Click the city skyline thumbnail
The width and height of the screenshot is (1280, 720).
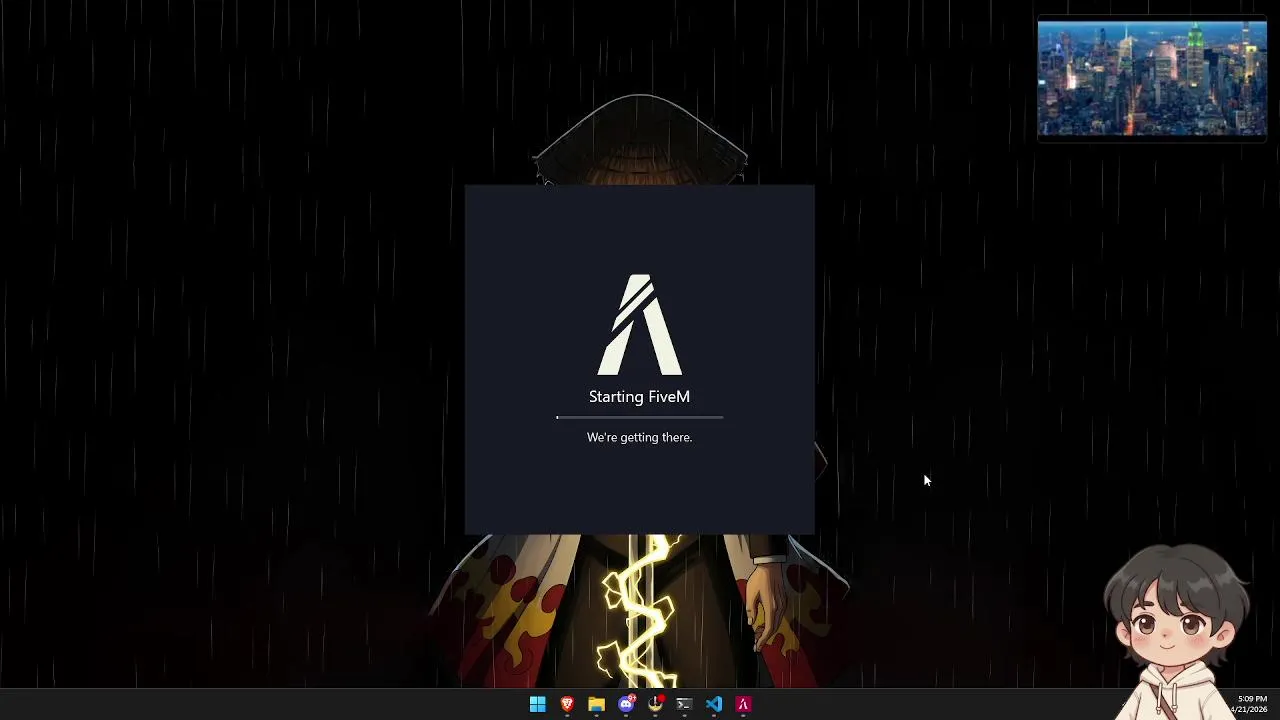click(1152, 78)
